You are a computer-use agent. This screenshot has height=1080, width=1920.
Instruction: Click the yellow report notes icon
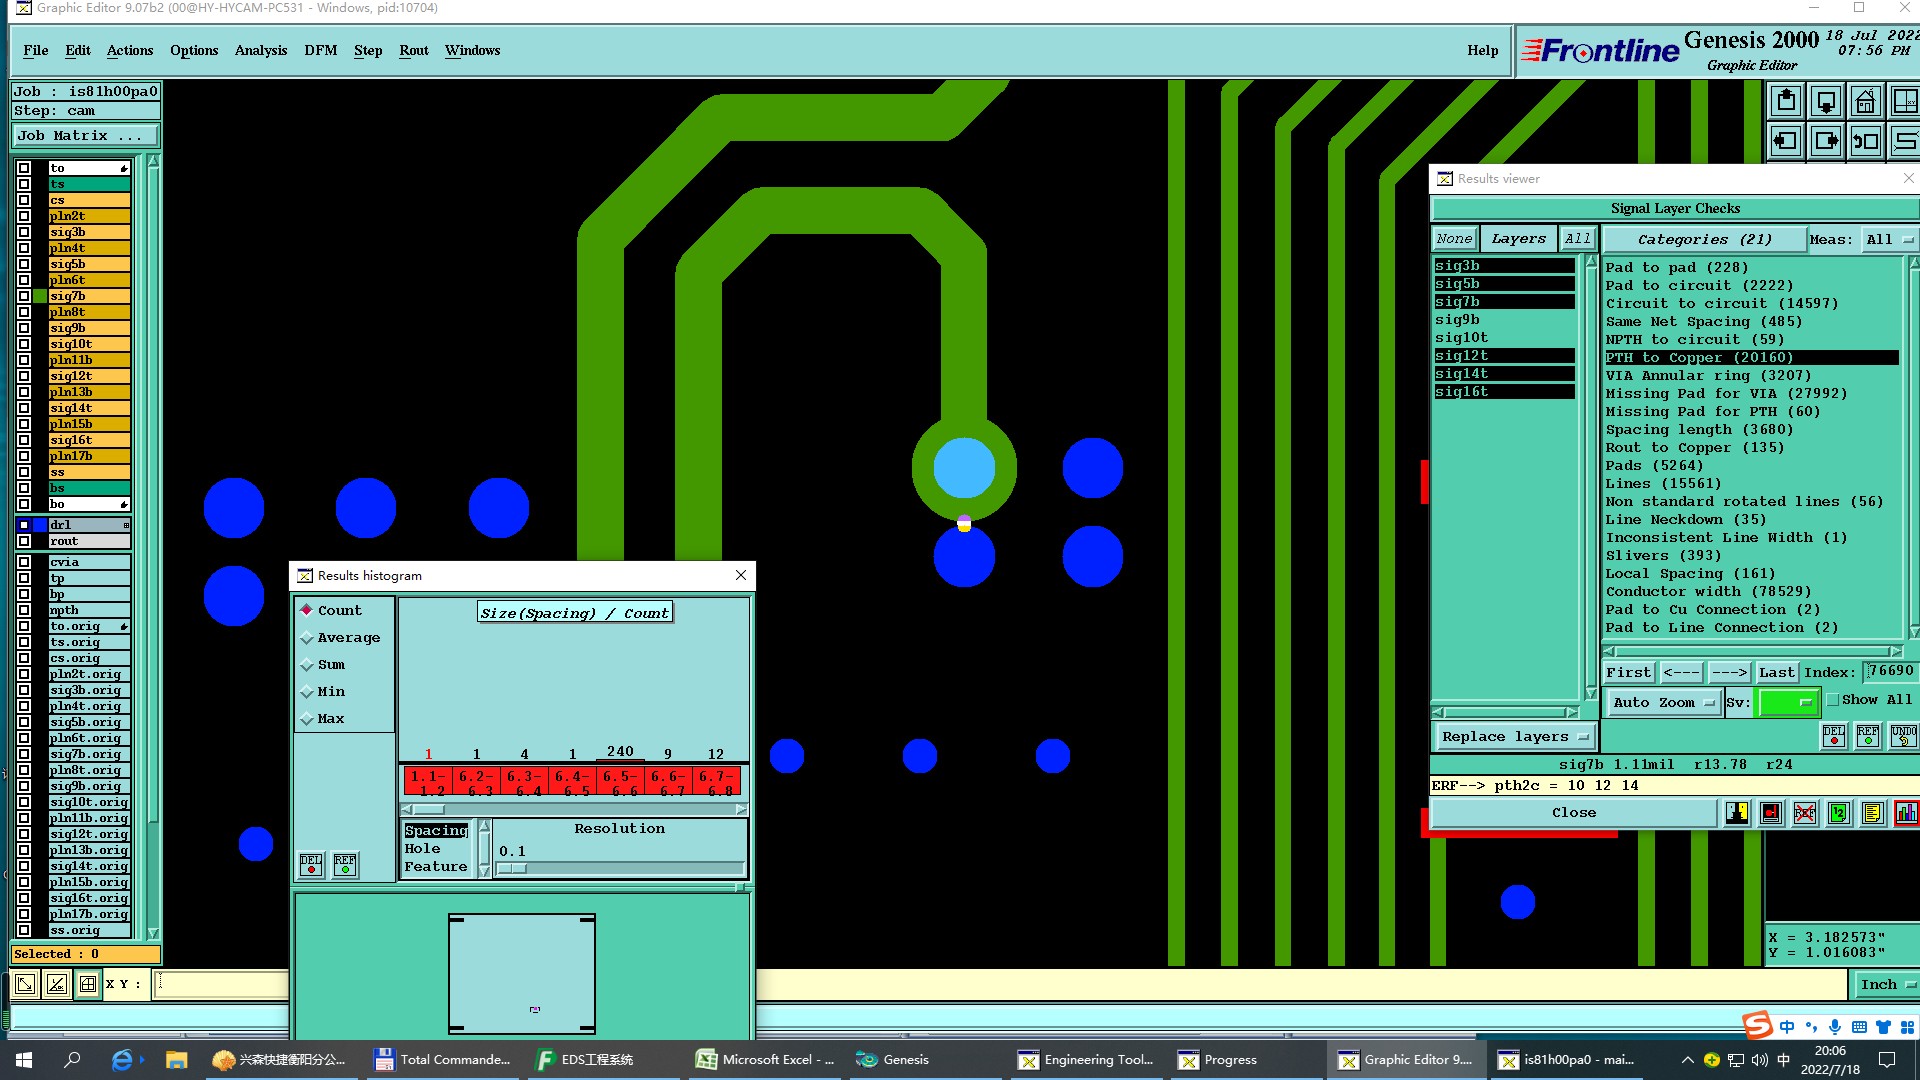click(x=1872, y=813)
